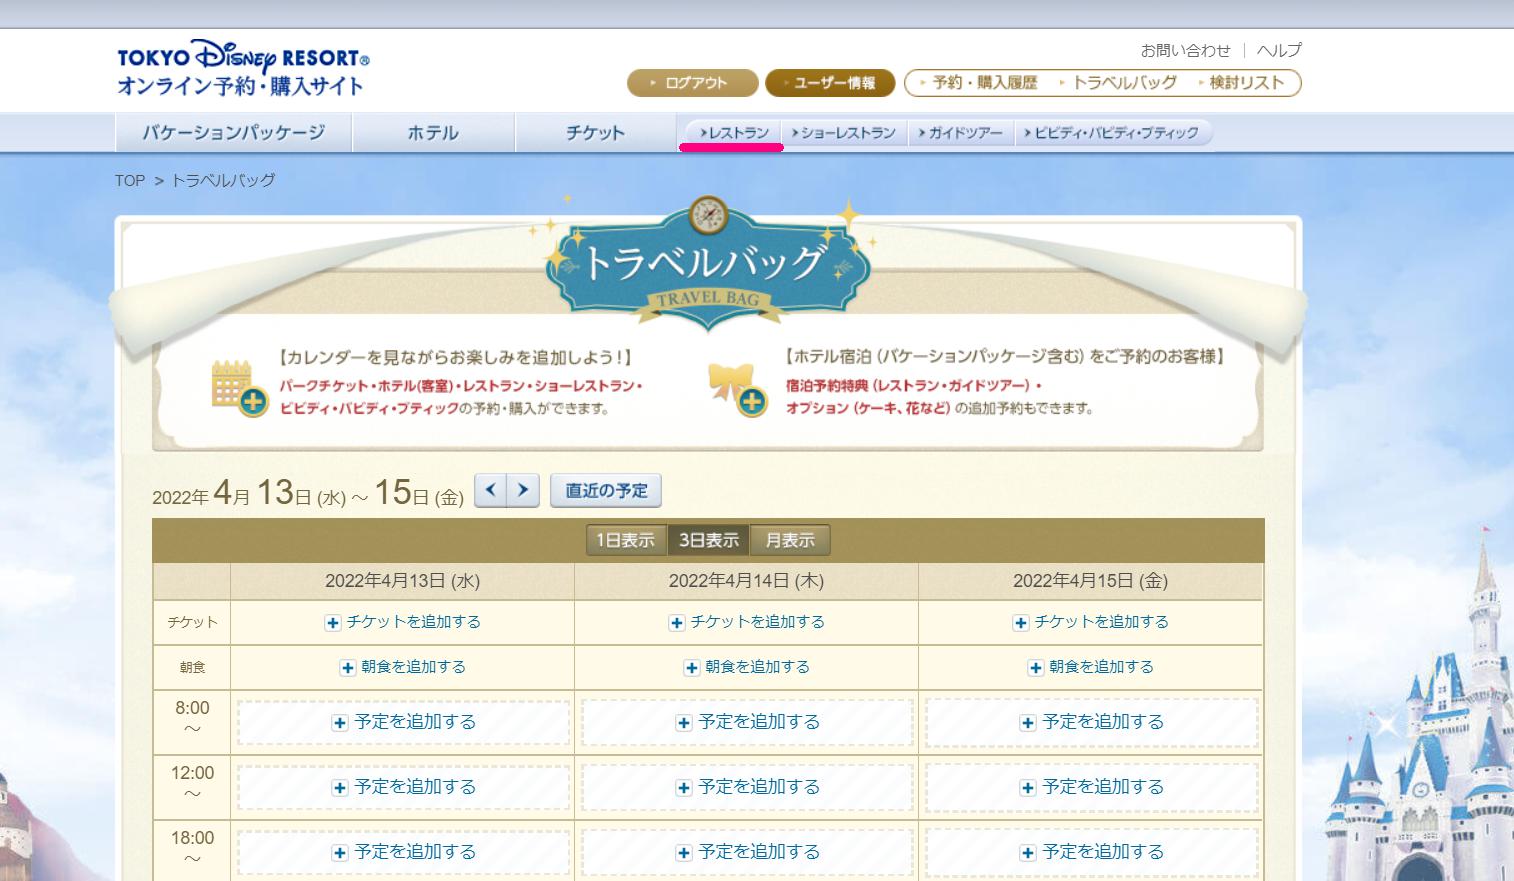Add 18:00 plan plus icon April 15

(x=1028, y=853)
